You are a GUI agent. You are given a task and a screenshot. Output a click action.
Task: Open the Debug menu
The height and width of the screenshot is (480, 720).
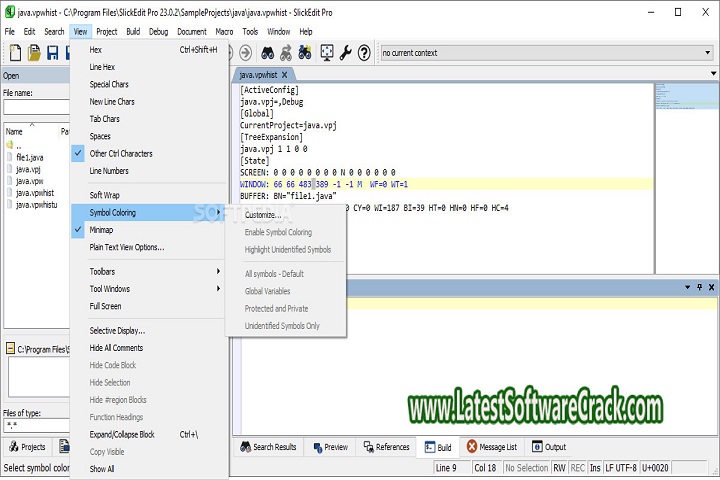click(158, 32)
